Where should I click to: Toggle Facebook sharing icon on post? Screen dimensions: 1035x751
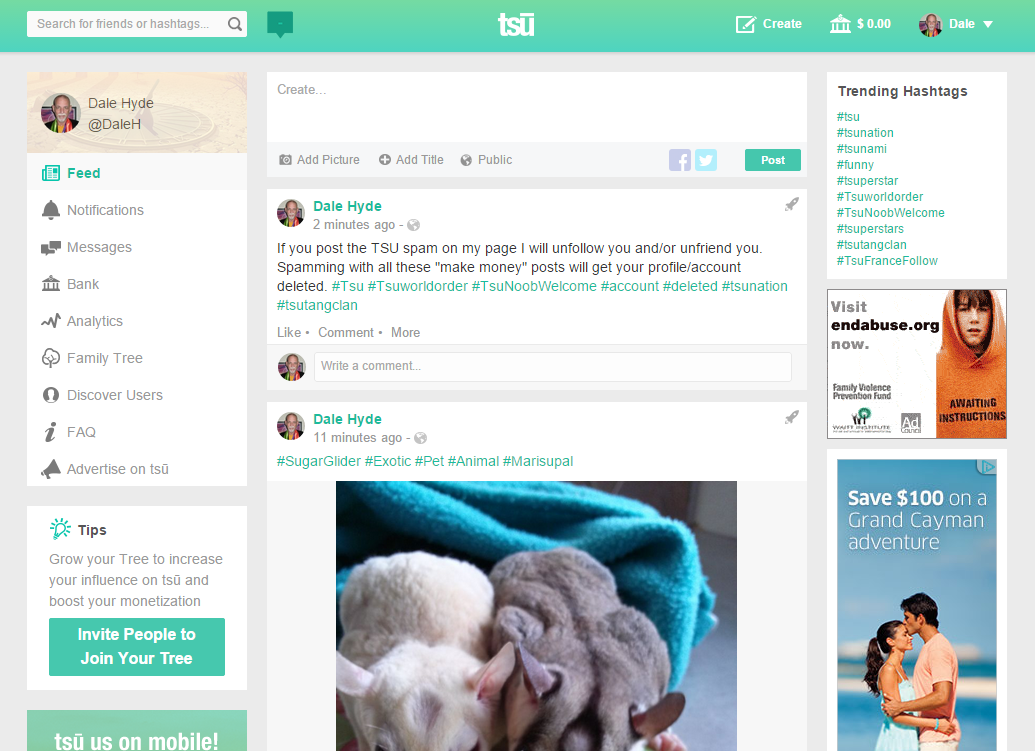click(680, 160)
